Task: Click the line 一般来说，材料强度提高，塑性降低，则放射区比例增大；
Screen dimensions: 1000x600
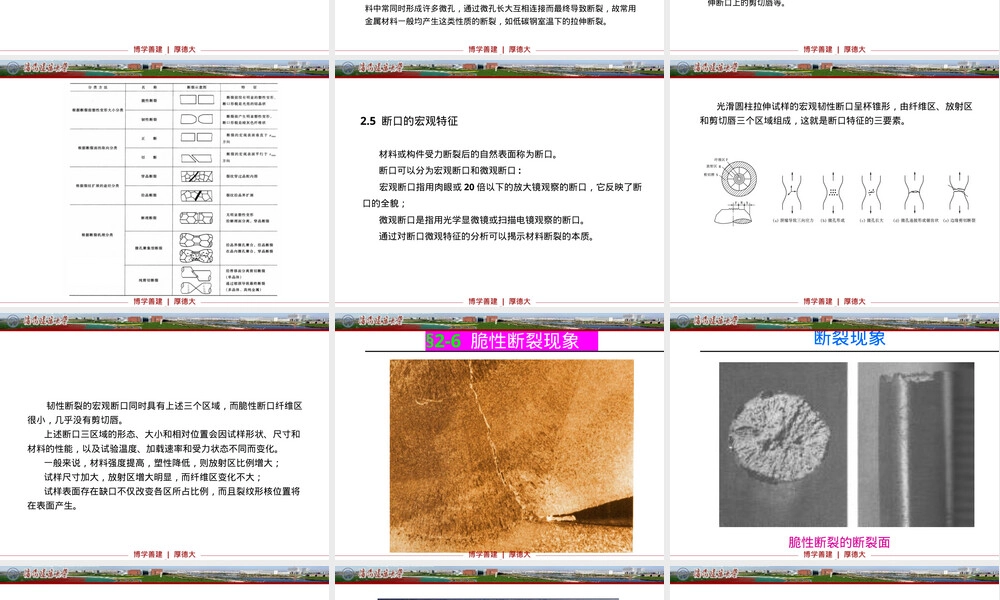Action: click(x=162, y=463)
